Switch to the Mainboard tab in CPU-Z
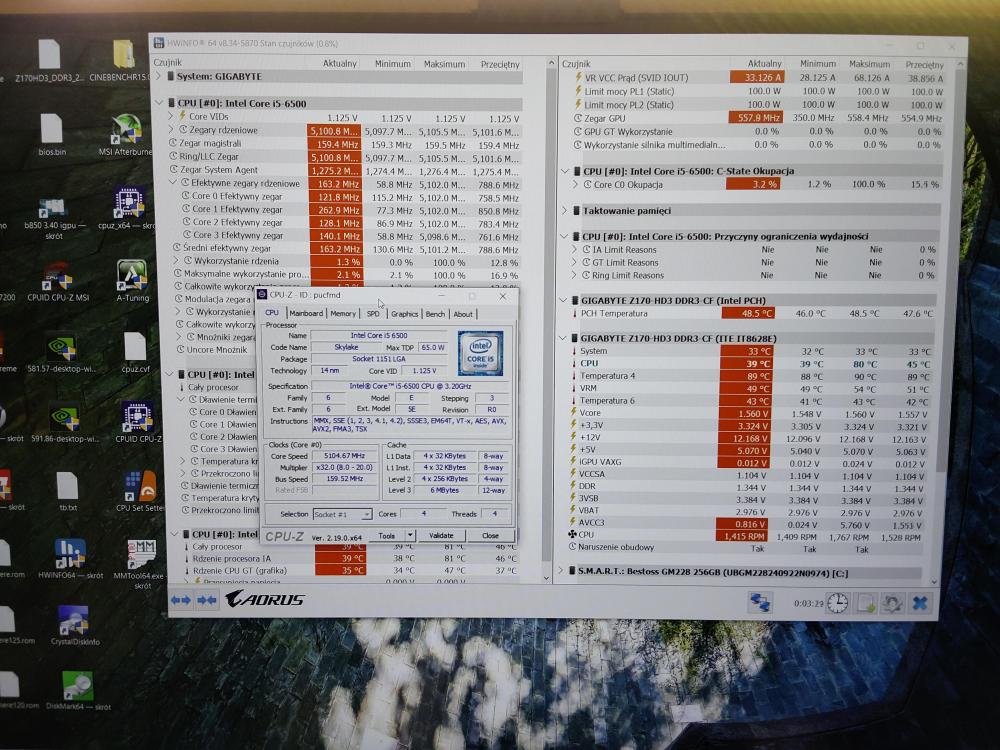Screen dimensions: 1000x750 tap(306, 313)
